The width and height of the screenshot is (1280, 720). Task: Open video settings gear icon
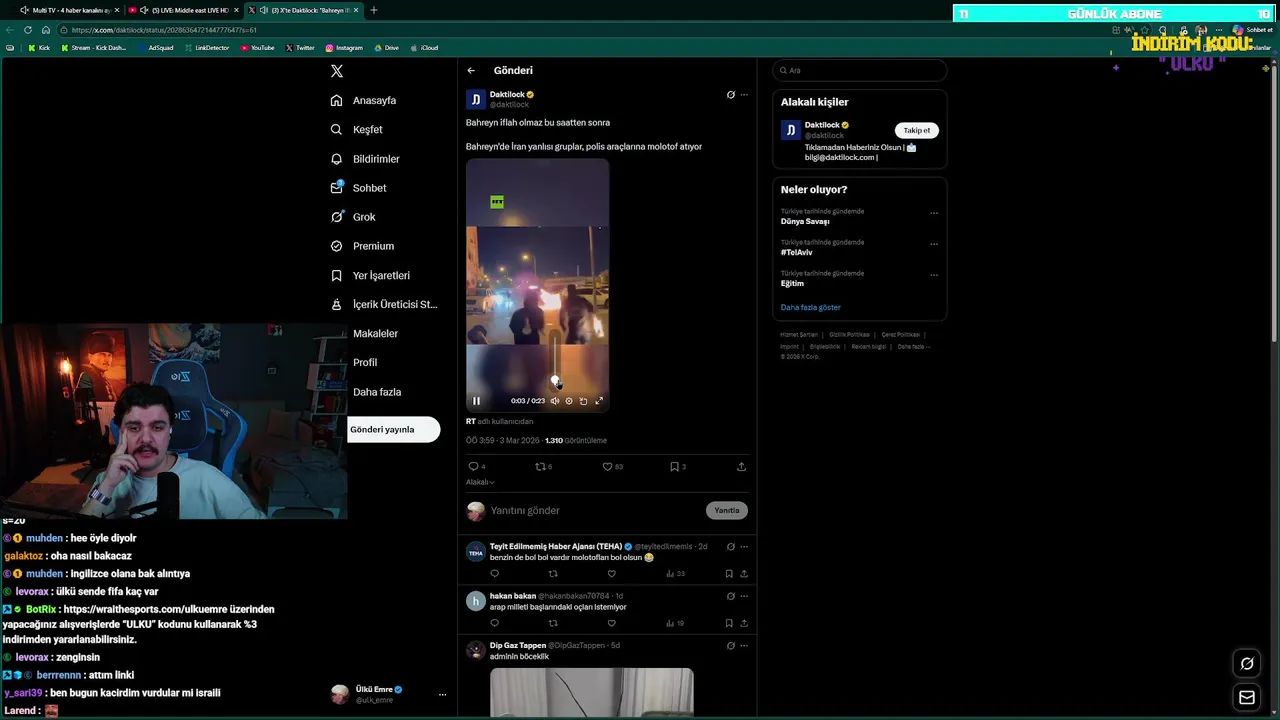coord(569,401)
